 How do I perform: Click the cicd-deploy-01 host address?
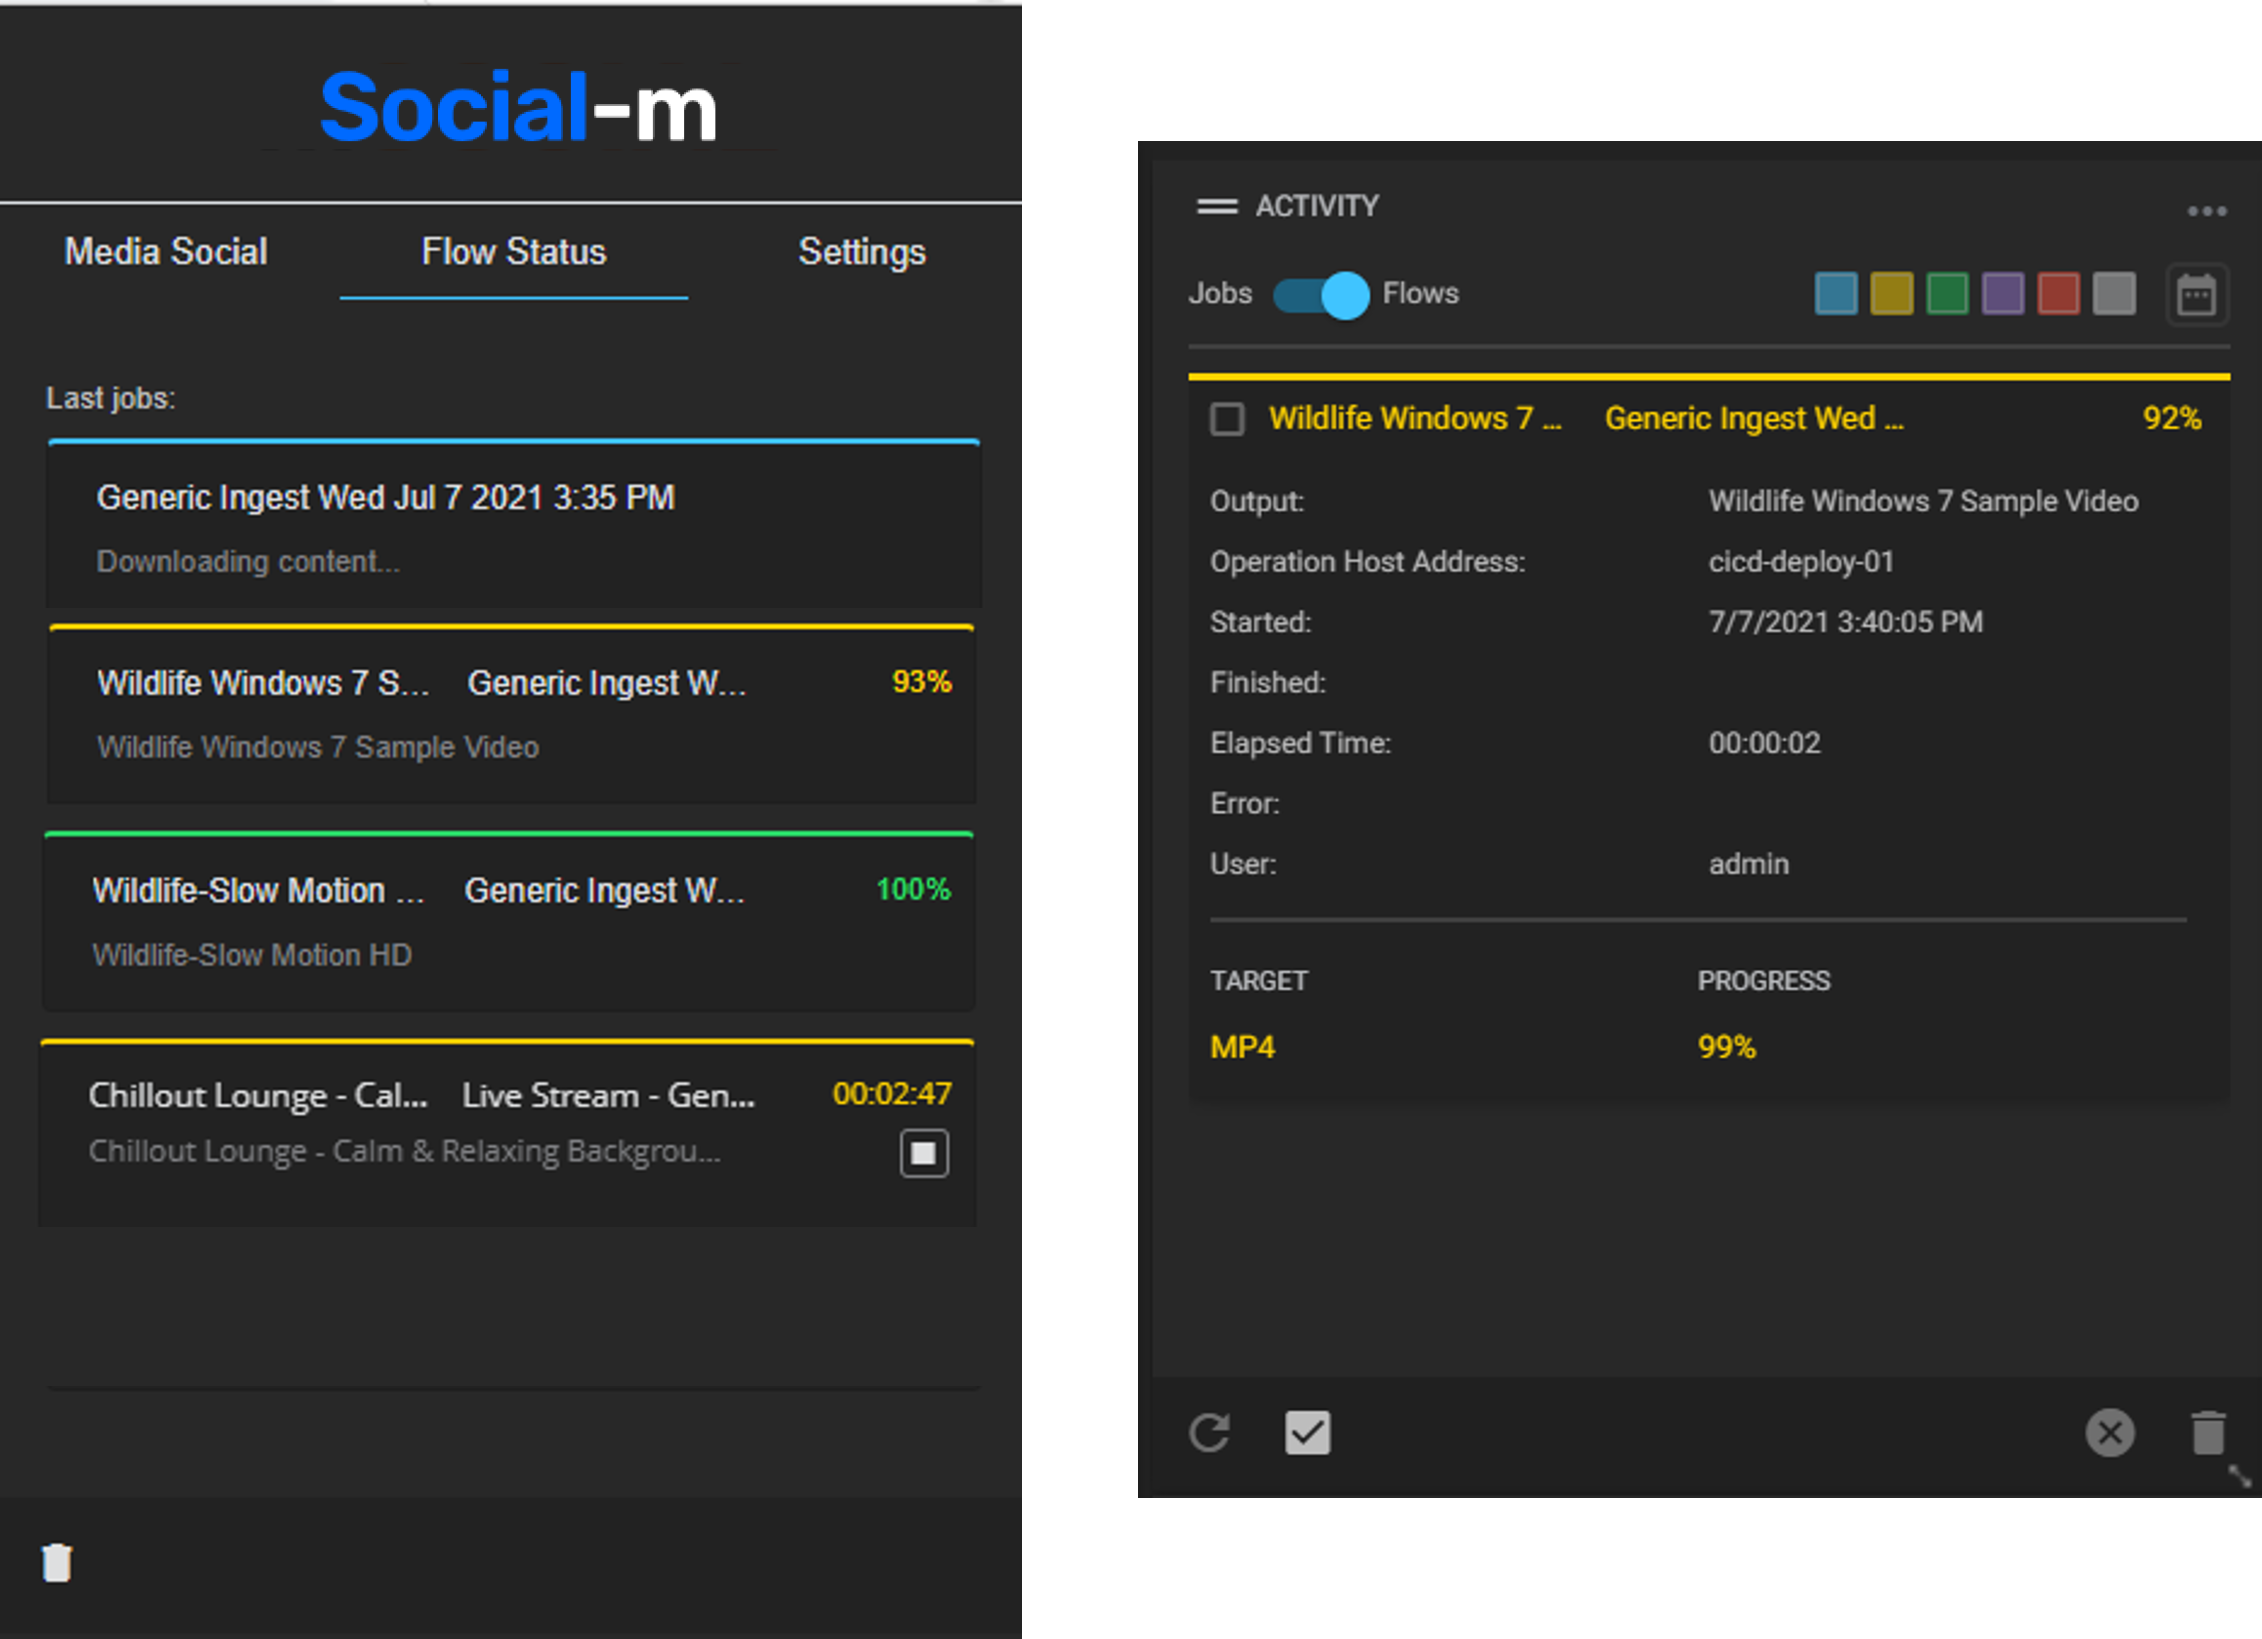tap(1801, 562)
